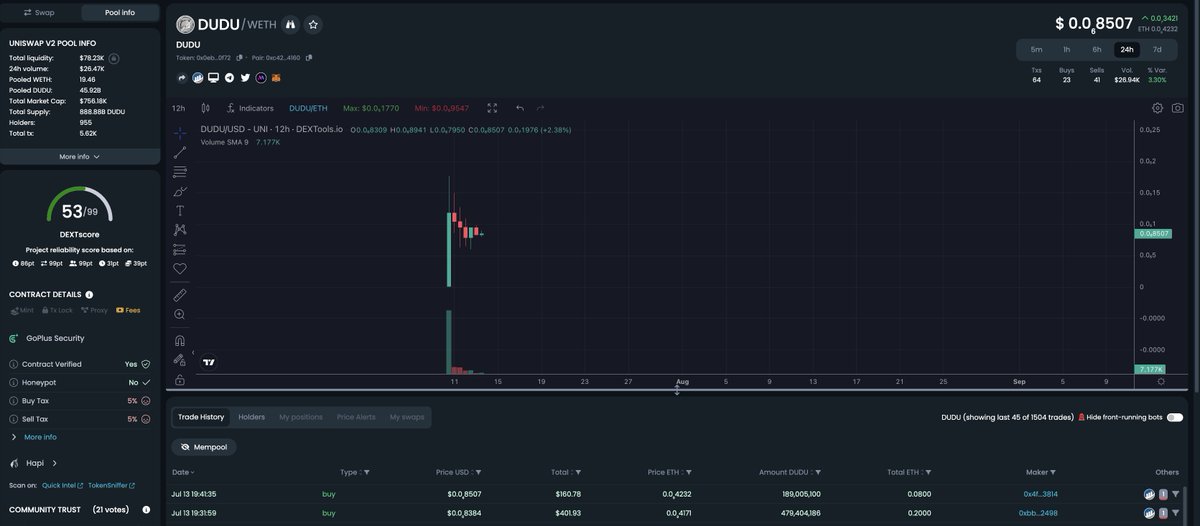This screenshot has height=526, width=1200.
Task: Click the Mempool button
Action: 204,447
